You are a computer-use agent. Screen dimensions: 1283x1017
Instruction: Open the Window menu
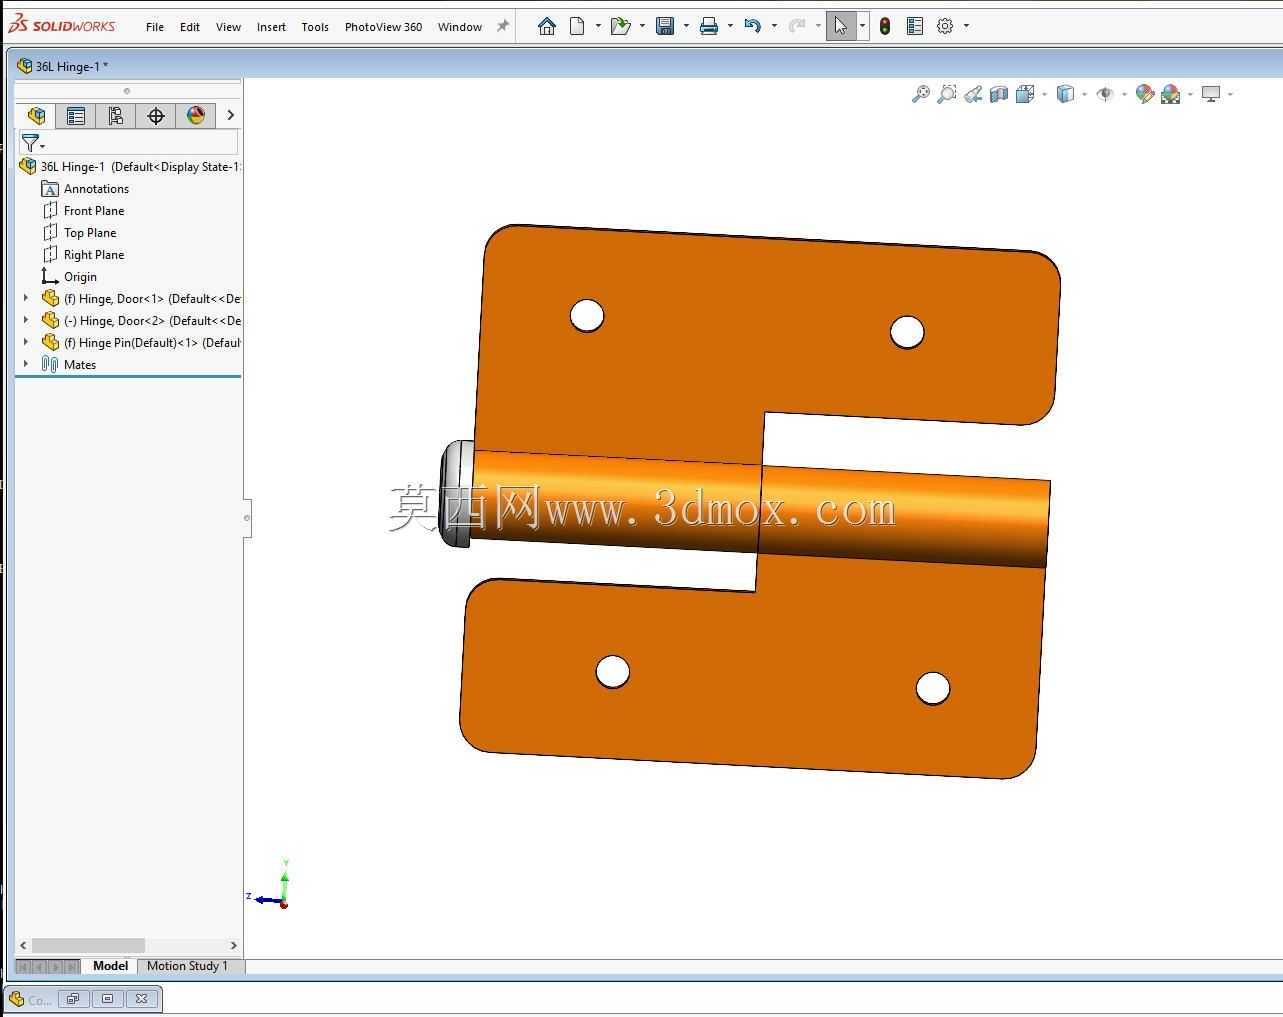coord(460,27)
